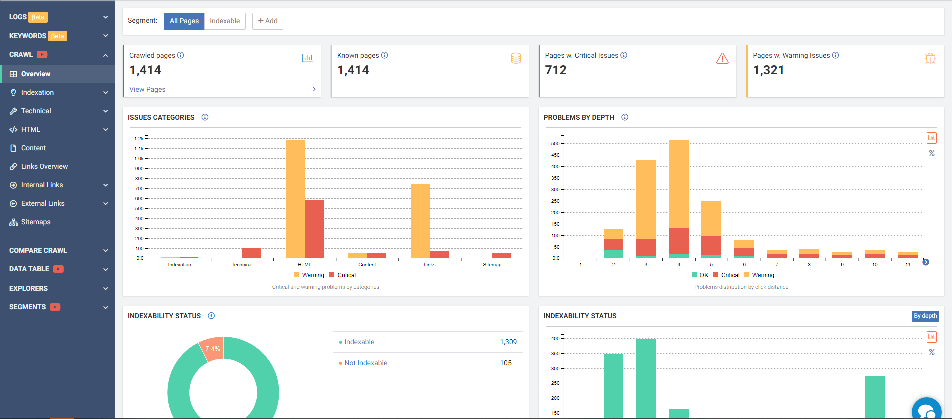Image resolution: width=952 pixels, height=419 pixels.
Task: Click info icon next to Issues Categories
Action: click(x=204, y=117)
